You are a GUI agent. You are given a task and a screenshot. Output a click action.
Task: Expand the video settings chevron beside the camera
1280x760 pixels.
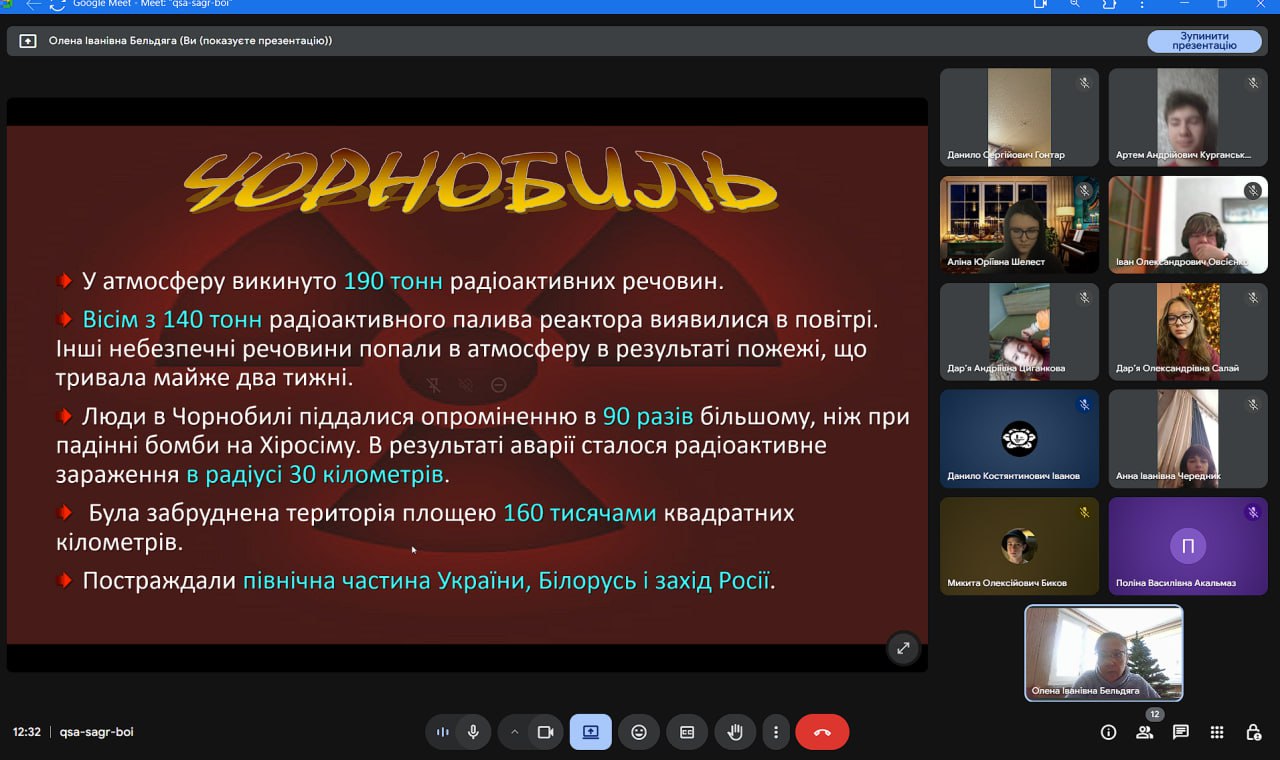point(515,732)
